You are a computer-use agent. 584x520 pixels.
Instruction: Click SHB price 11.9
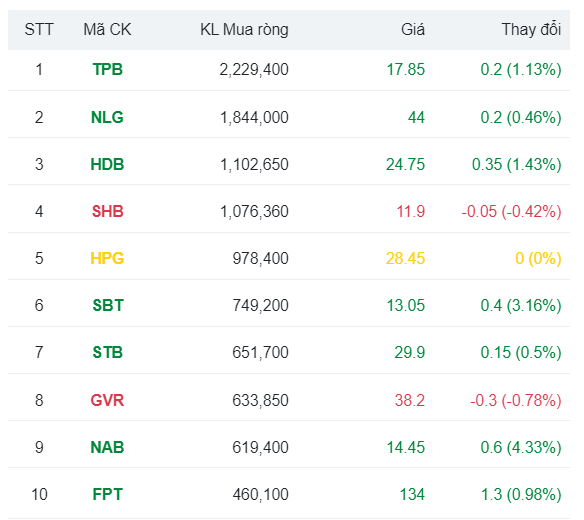pos(410,211)
